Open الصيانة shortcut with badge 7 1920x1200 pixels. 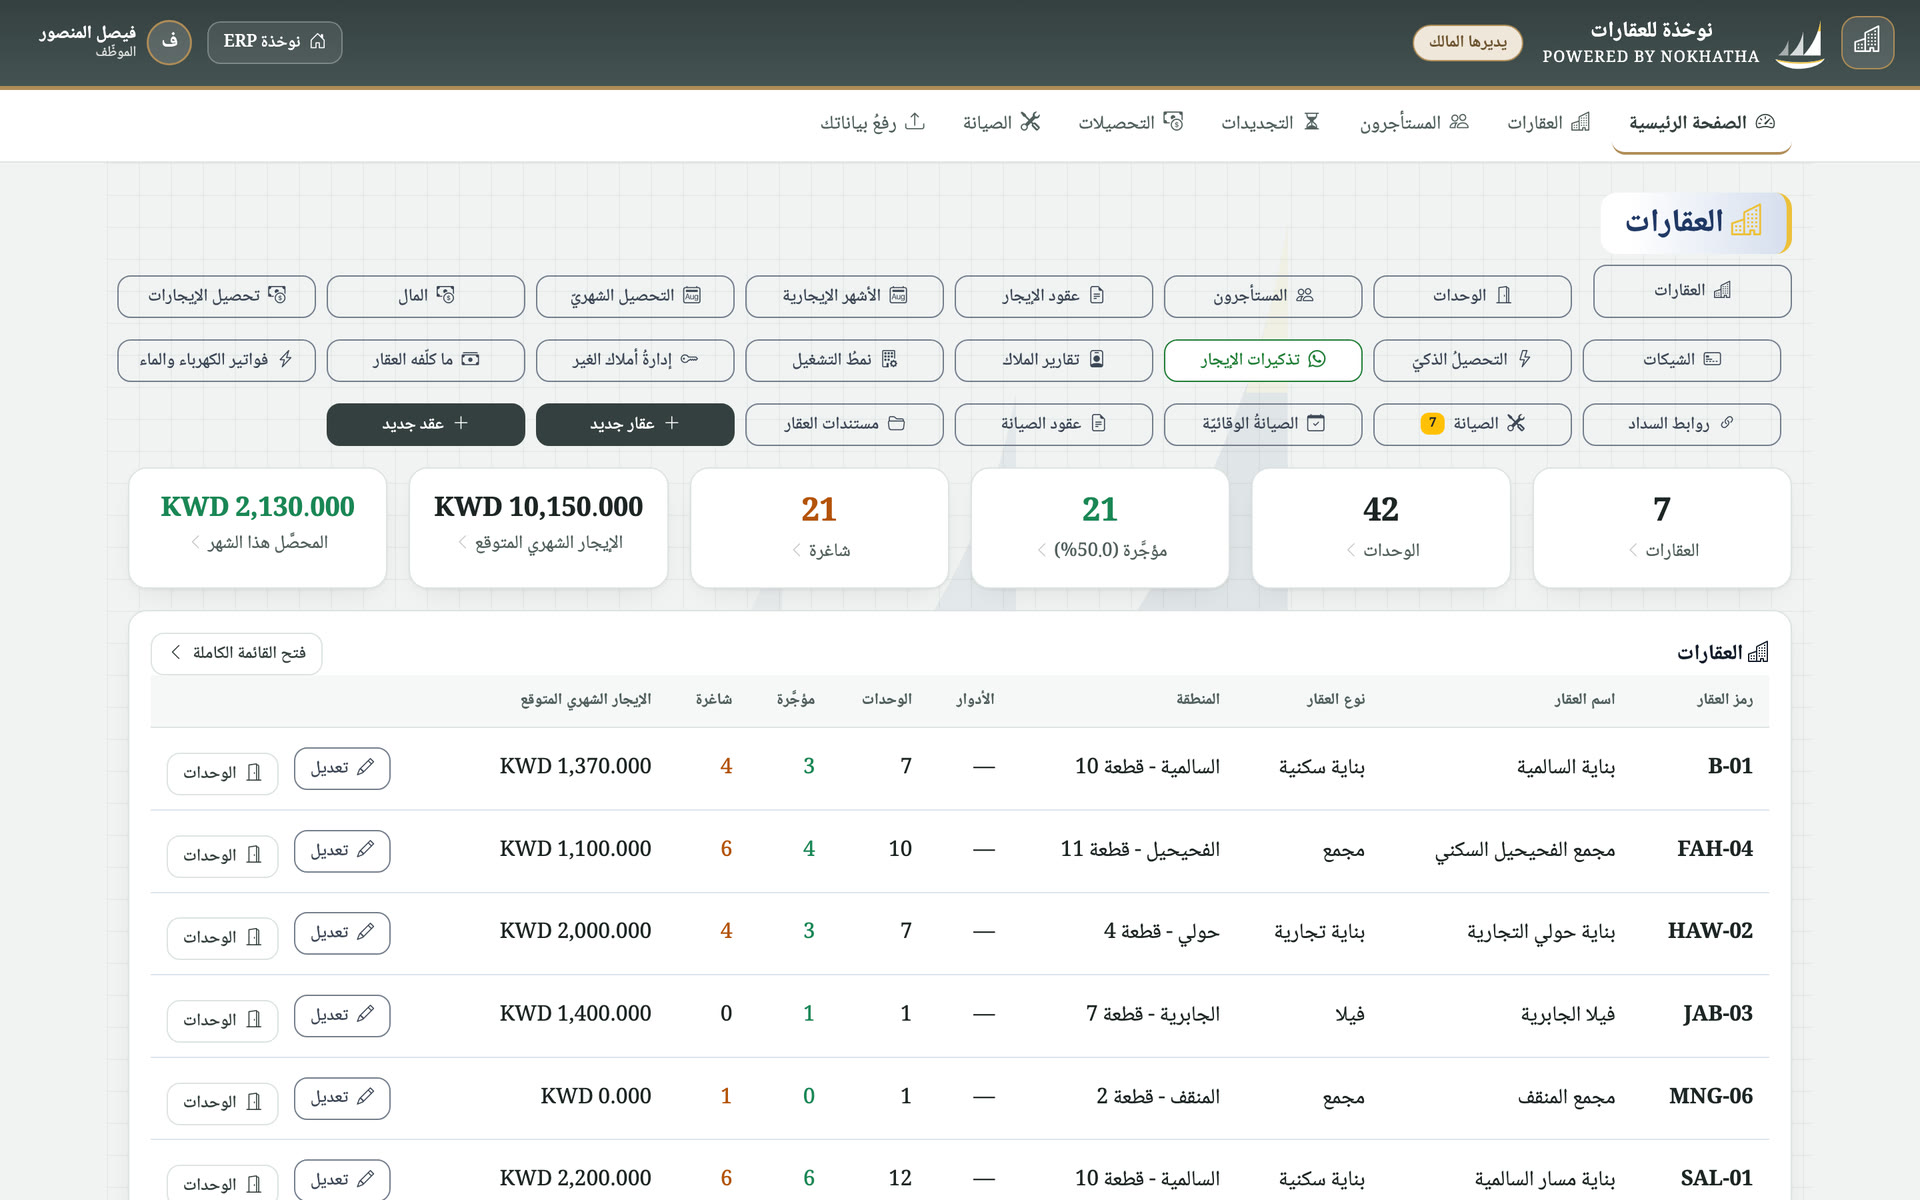click(1472, 424)
